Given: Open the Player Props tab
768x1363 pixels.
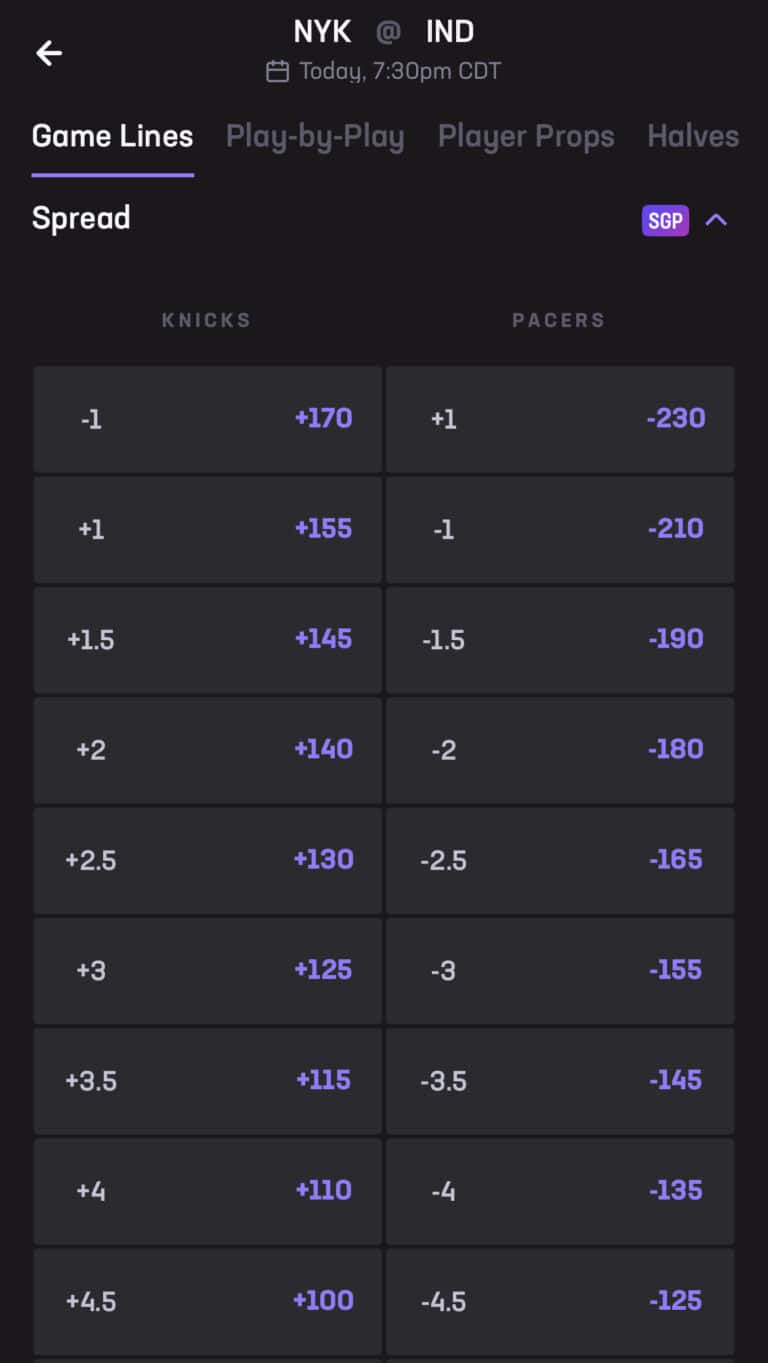Looking at the screenshot, I should tap(526, 136).
